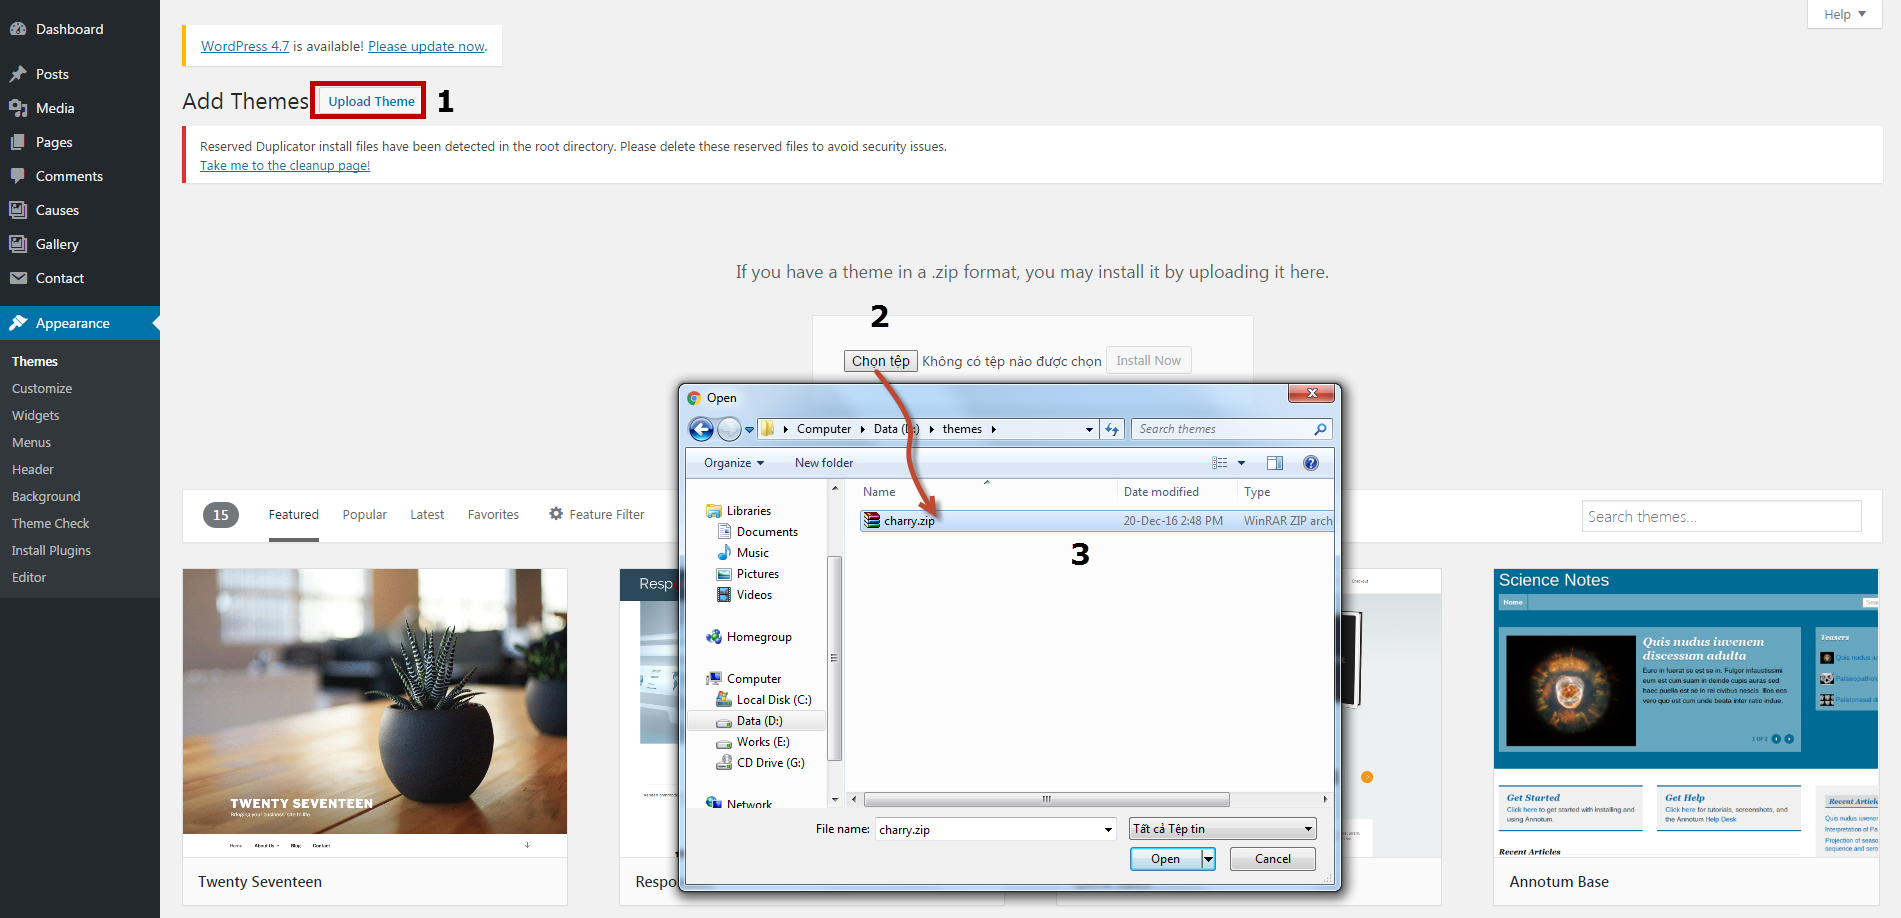The width and height of the screenshot is (1901, 918).
Task: Open Media in the admin sidebar
Action: 55,108
